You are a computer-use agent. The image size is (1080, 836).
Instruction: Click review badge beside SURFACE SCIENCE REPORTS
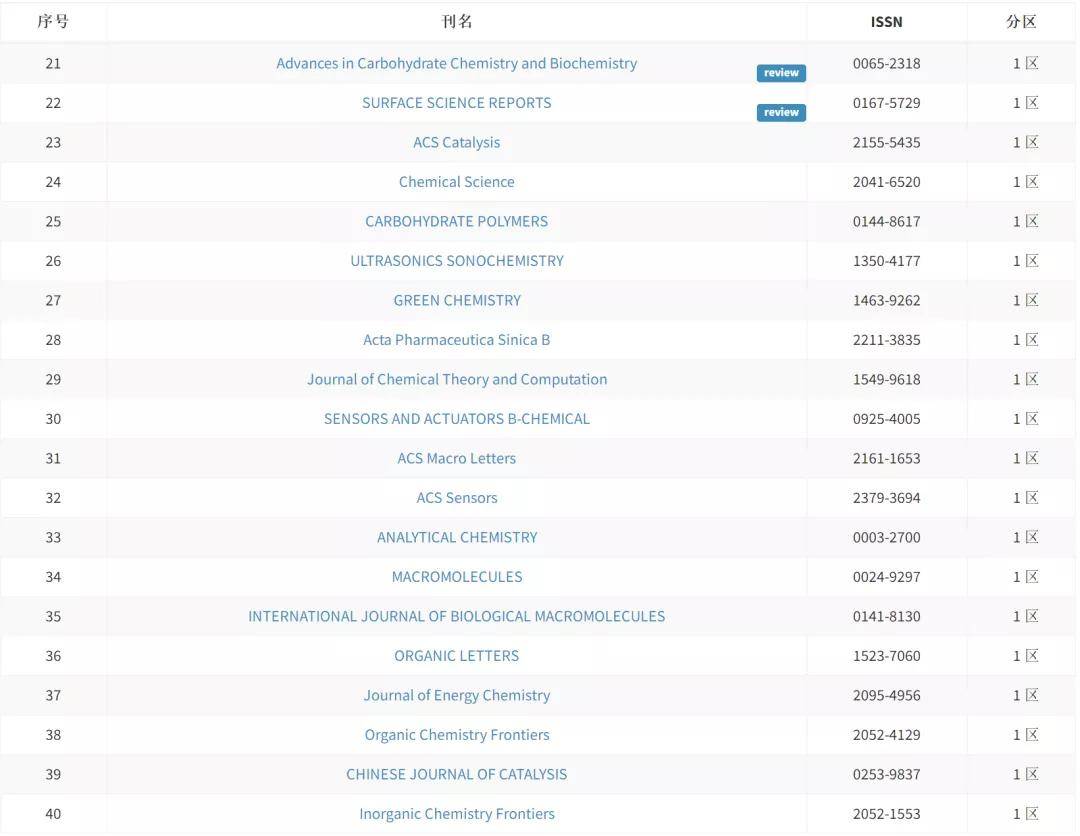(781, 113)
